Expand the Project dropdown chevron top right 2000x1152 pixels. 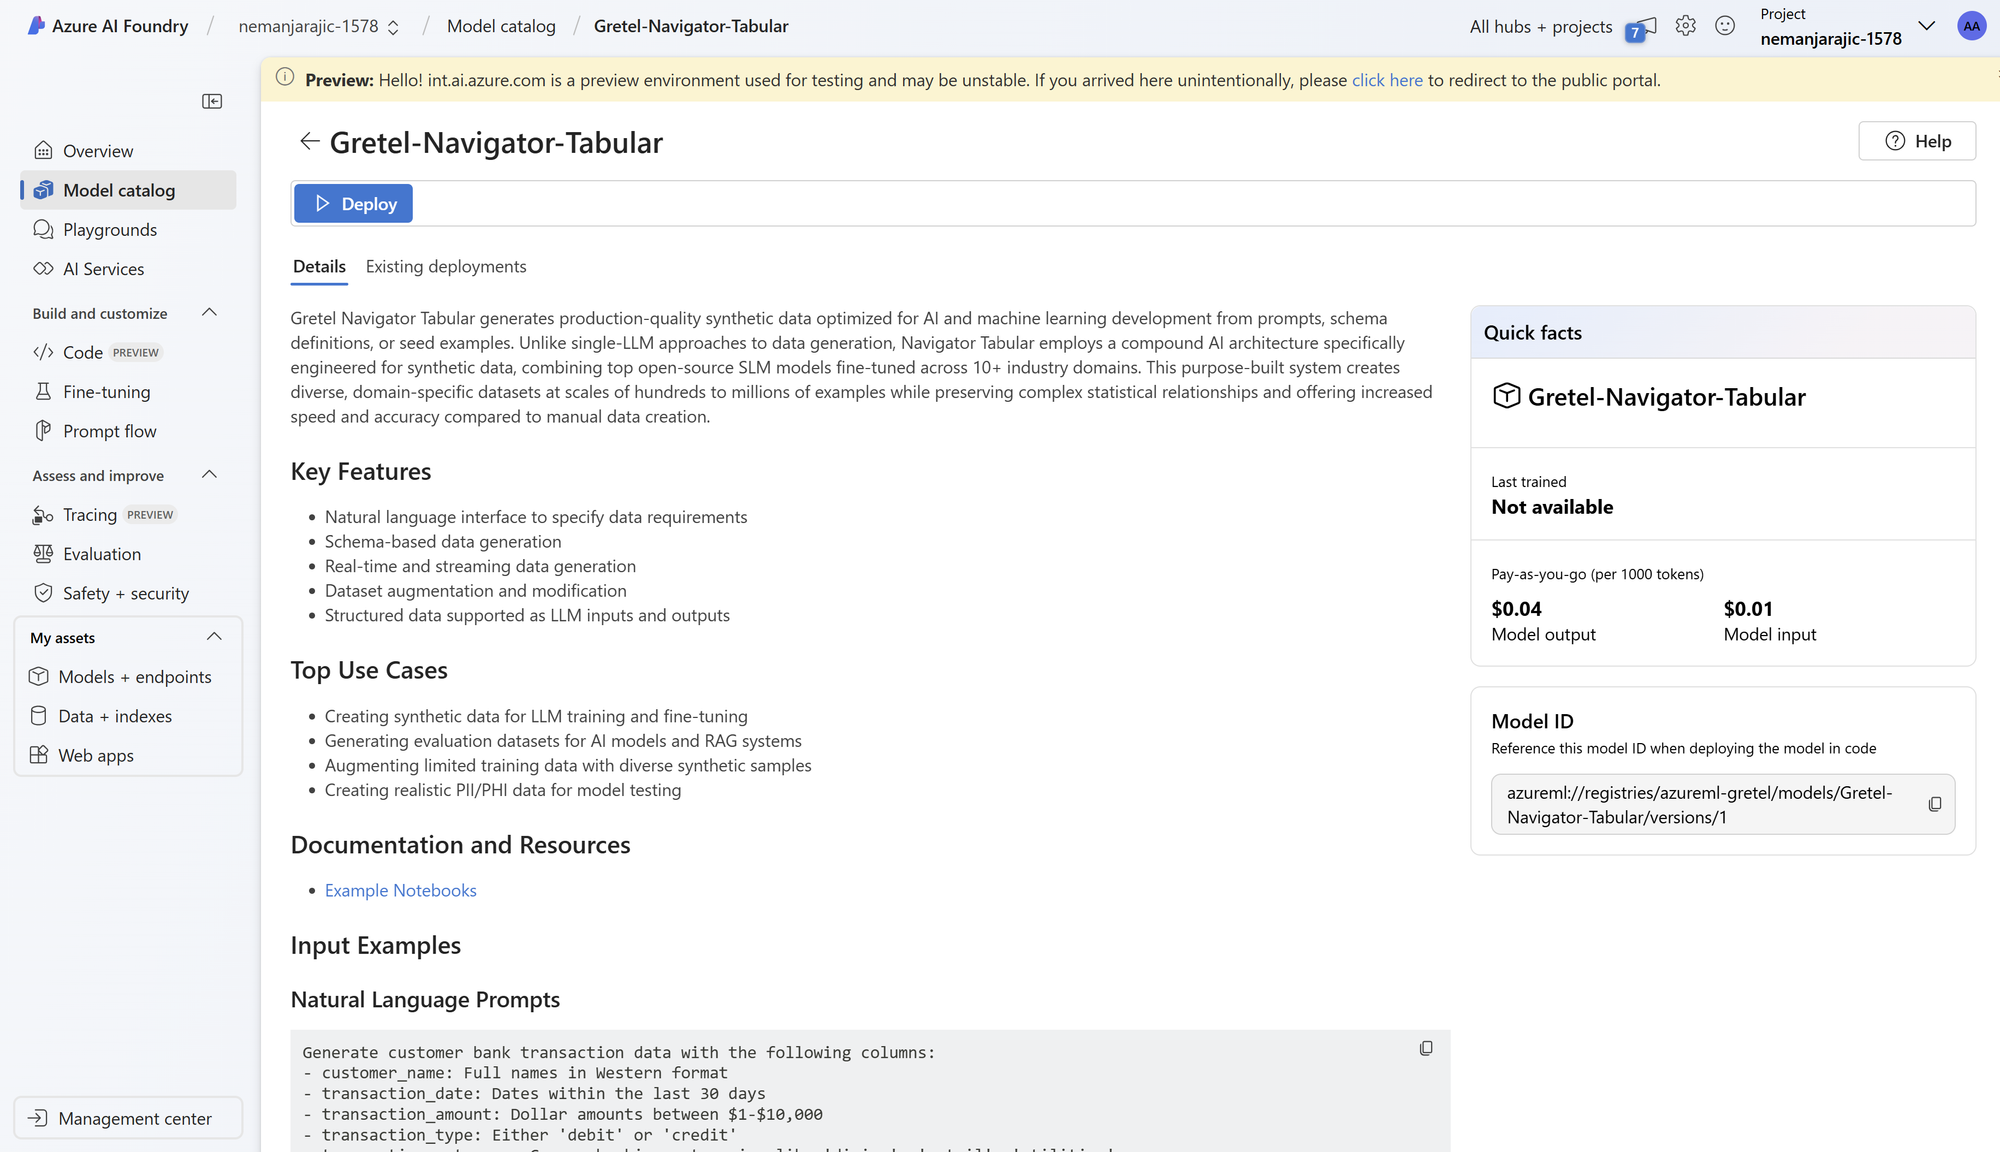click(x=1927, y=26)
